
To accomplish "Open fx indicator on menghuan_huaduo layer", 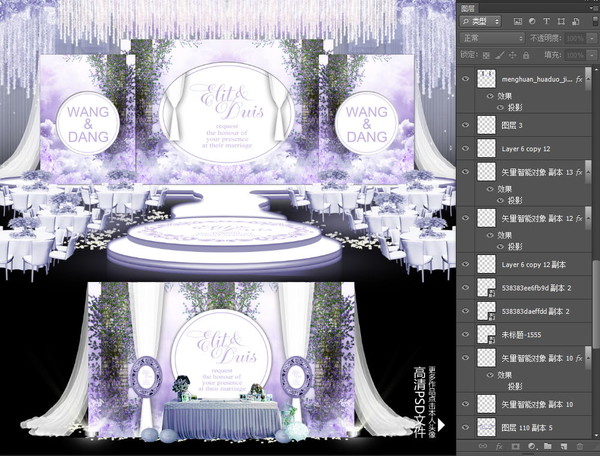I will (579, 79).
